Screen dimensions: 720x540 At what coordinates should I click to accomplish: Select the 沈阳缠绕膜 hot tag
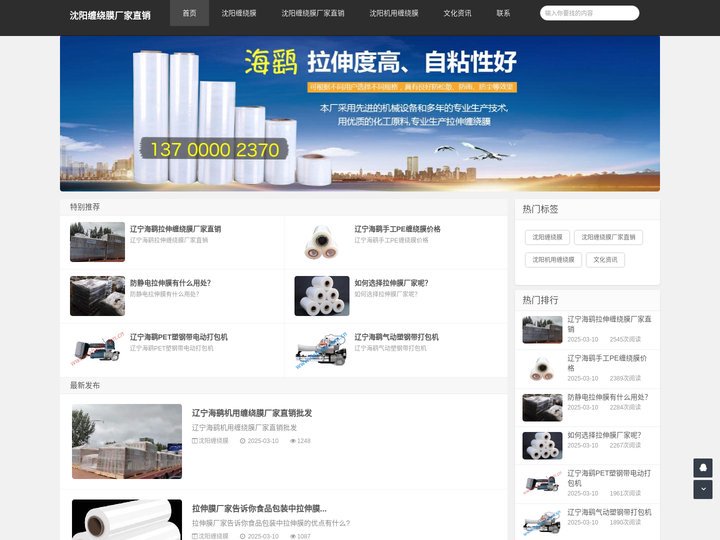547,237
